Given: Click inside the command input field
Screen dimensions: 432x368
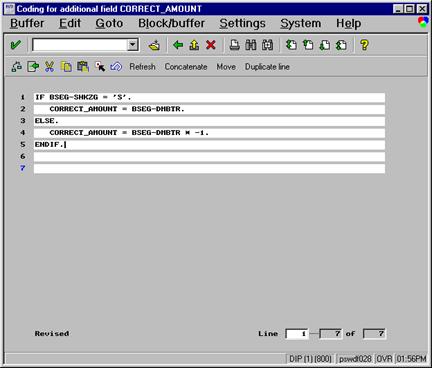Looking at the screenshot, I should click(80, 45).
